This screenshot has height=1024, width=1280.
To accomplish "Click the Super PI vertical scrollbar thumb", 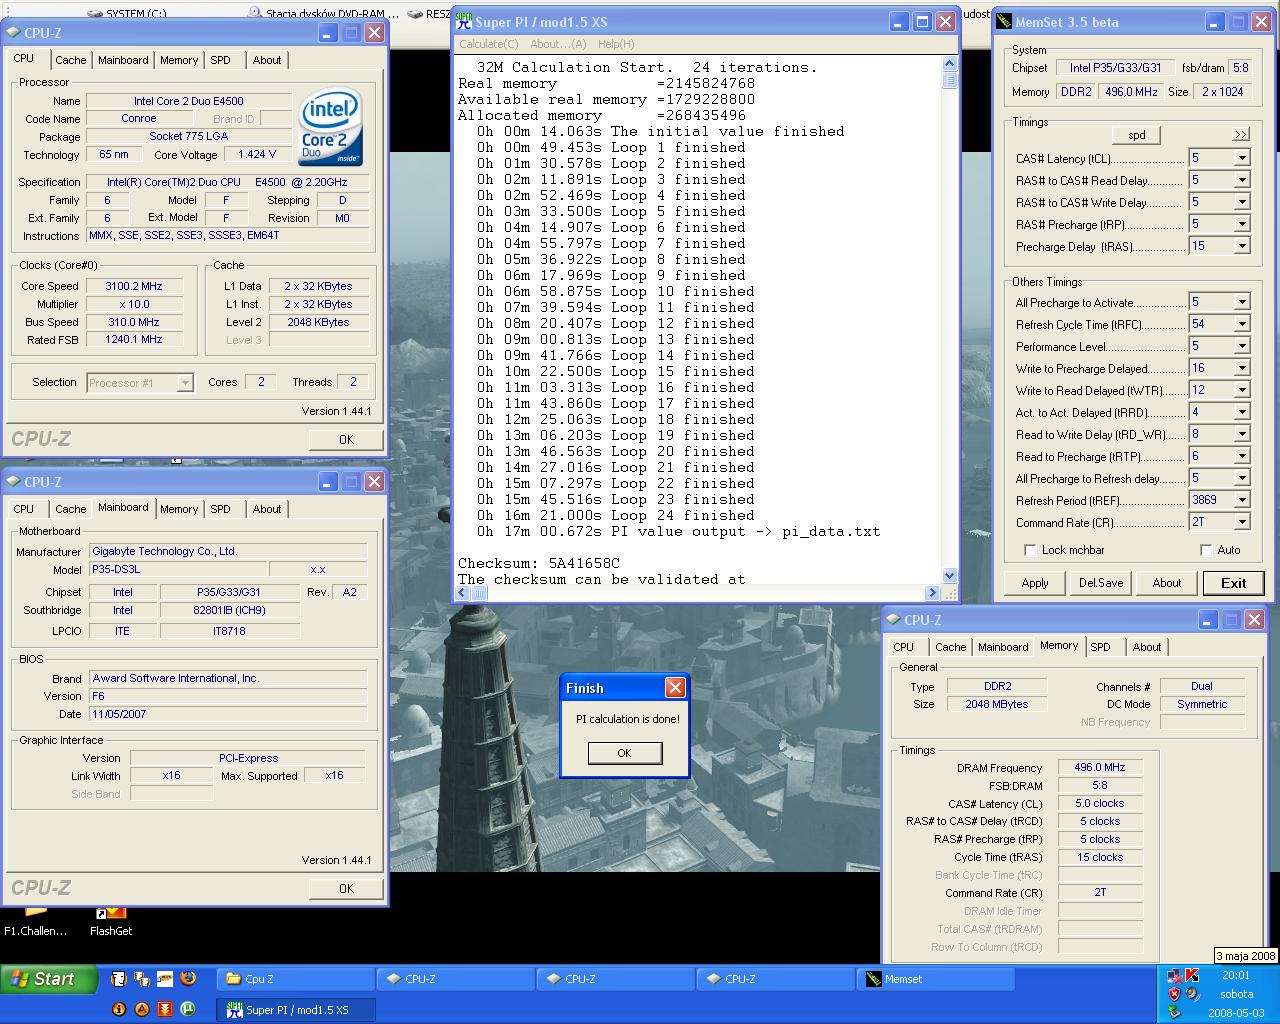I will (x=949, y=81).
